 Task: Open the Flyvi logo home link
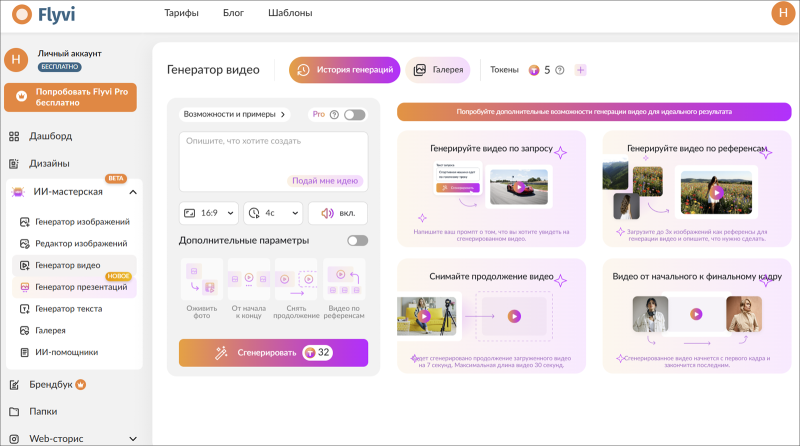coord(43,14)
